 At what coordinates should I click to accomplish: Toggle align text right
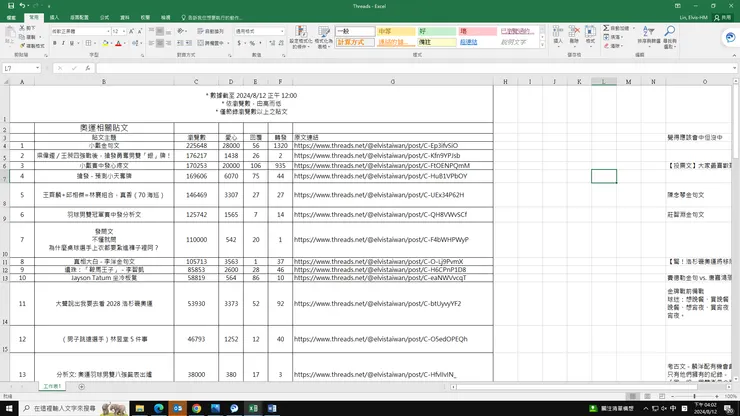click(168, 43)
